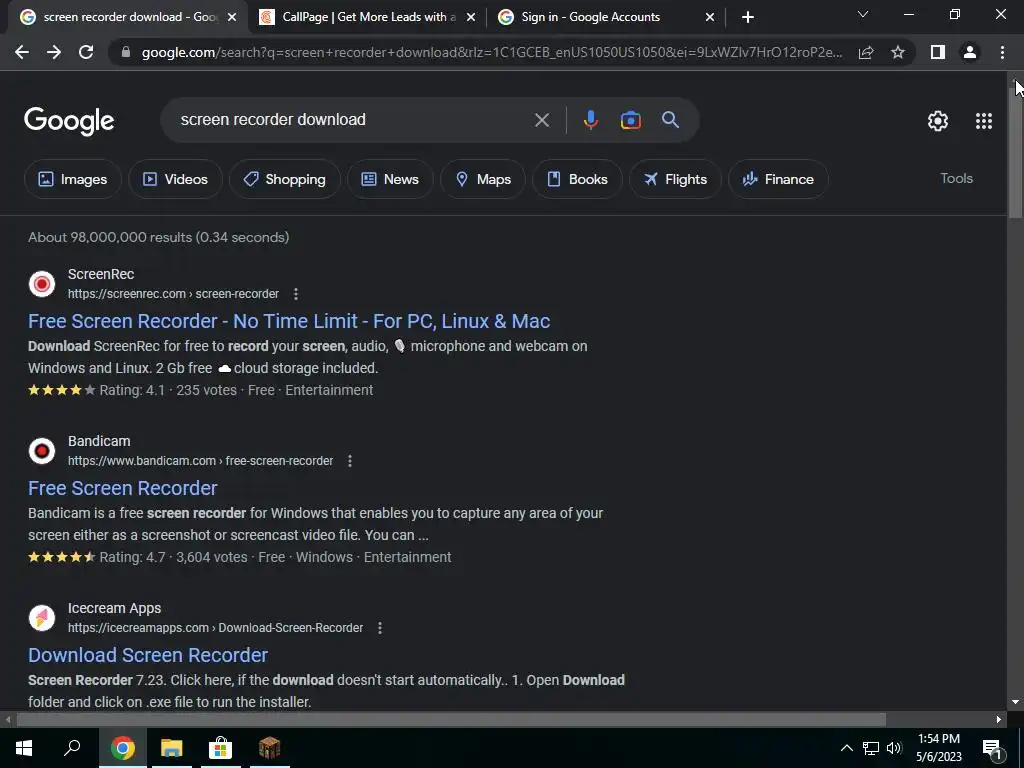
Task: Click the screenrec.com URL breadcrumb
Action: 173,294
